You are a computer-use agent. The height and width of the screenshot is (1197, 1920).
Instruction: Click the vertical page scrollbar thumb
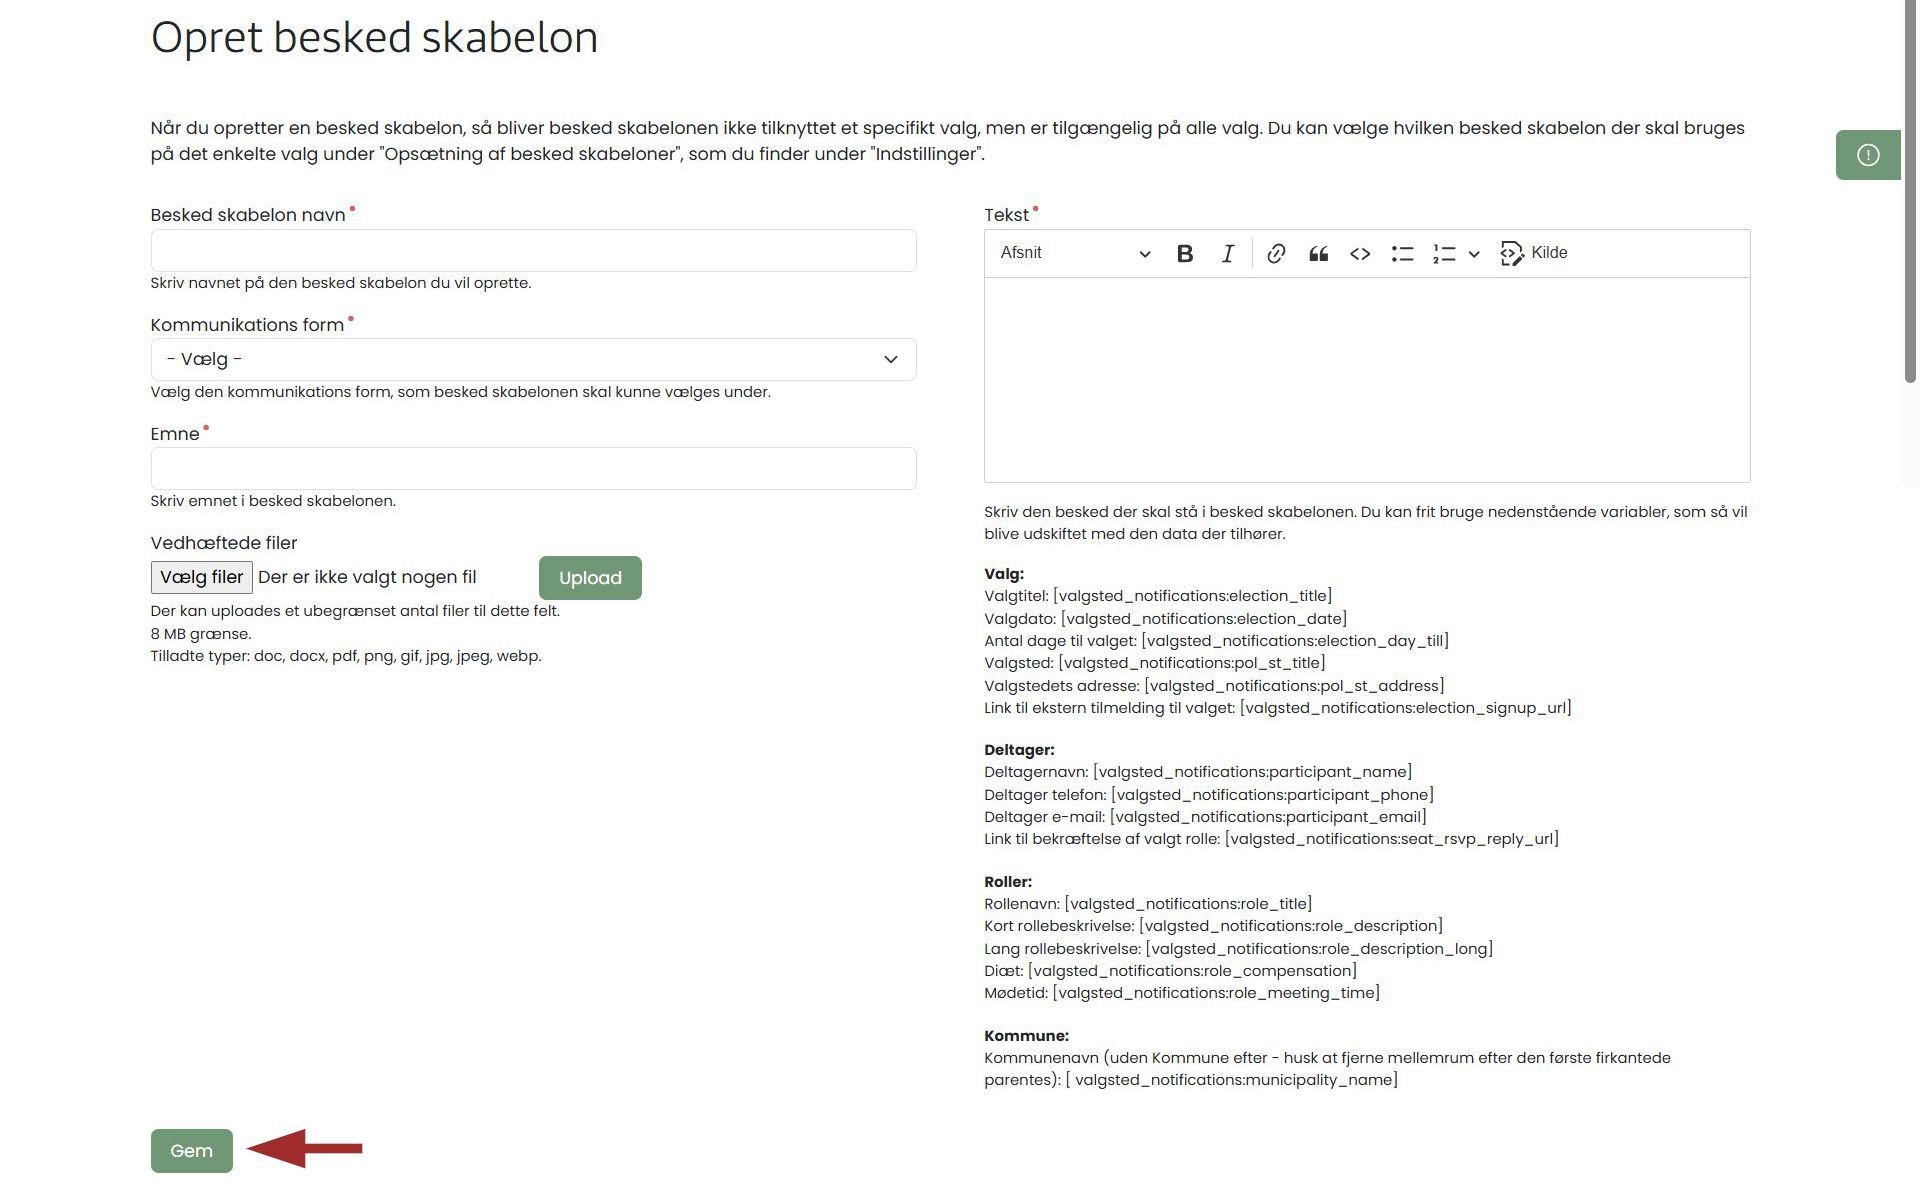1910,190
